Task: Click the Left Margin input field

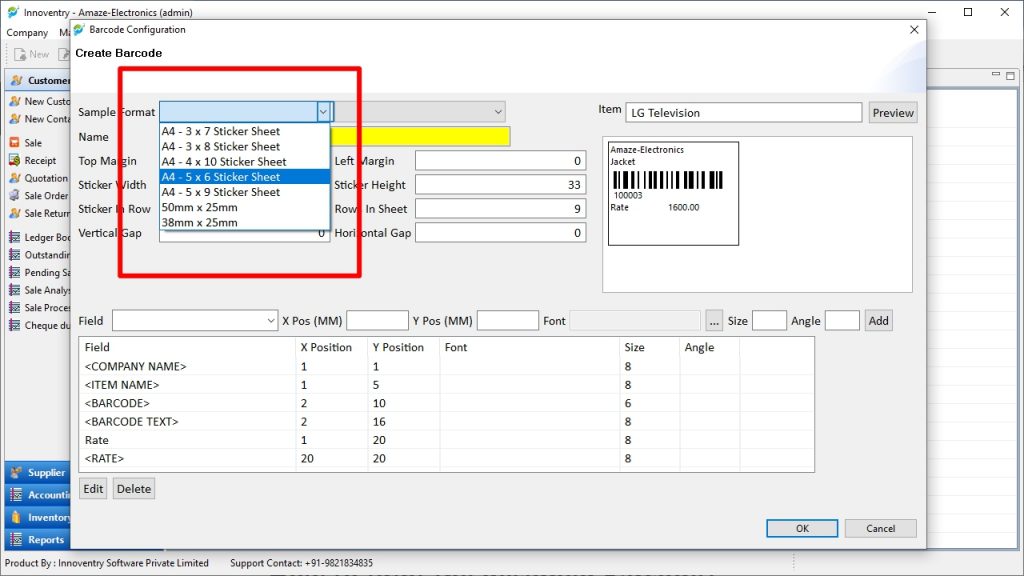Action: click(x=500, y=161)
